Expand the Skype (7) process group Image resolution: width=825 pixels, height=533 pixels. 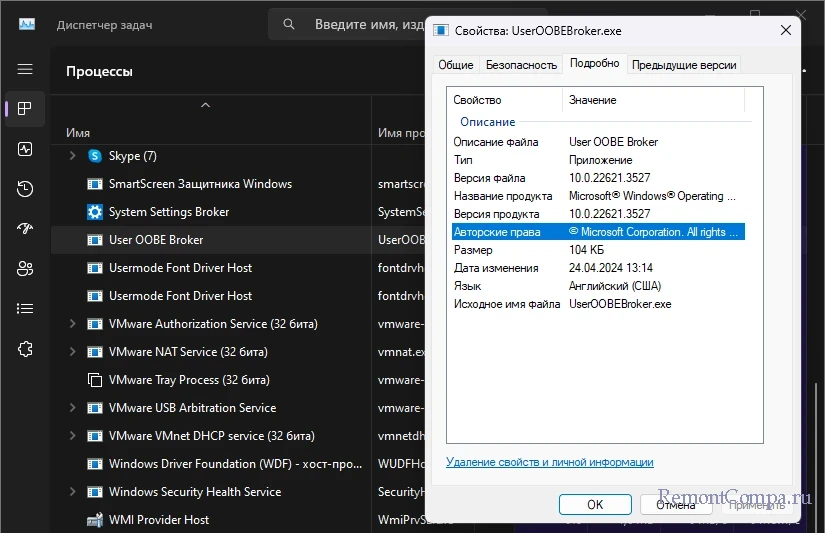(73, 156)
